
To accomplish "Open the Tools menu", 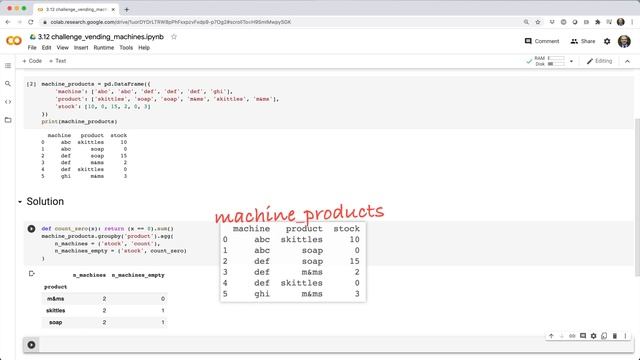I will pos(126,48).
